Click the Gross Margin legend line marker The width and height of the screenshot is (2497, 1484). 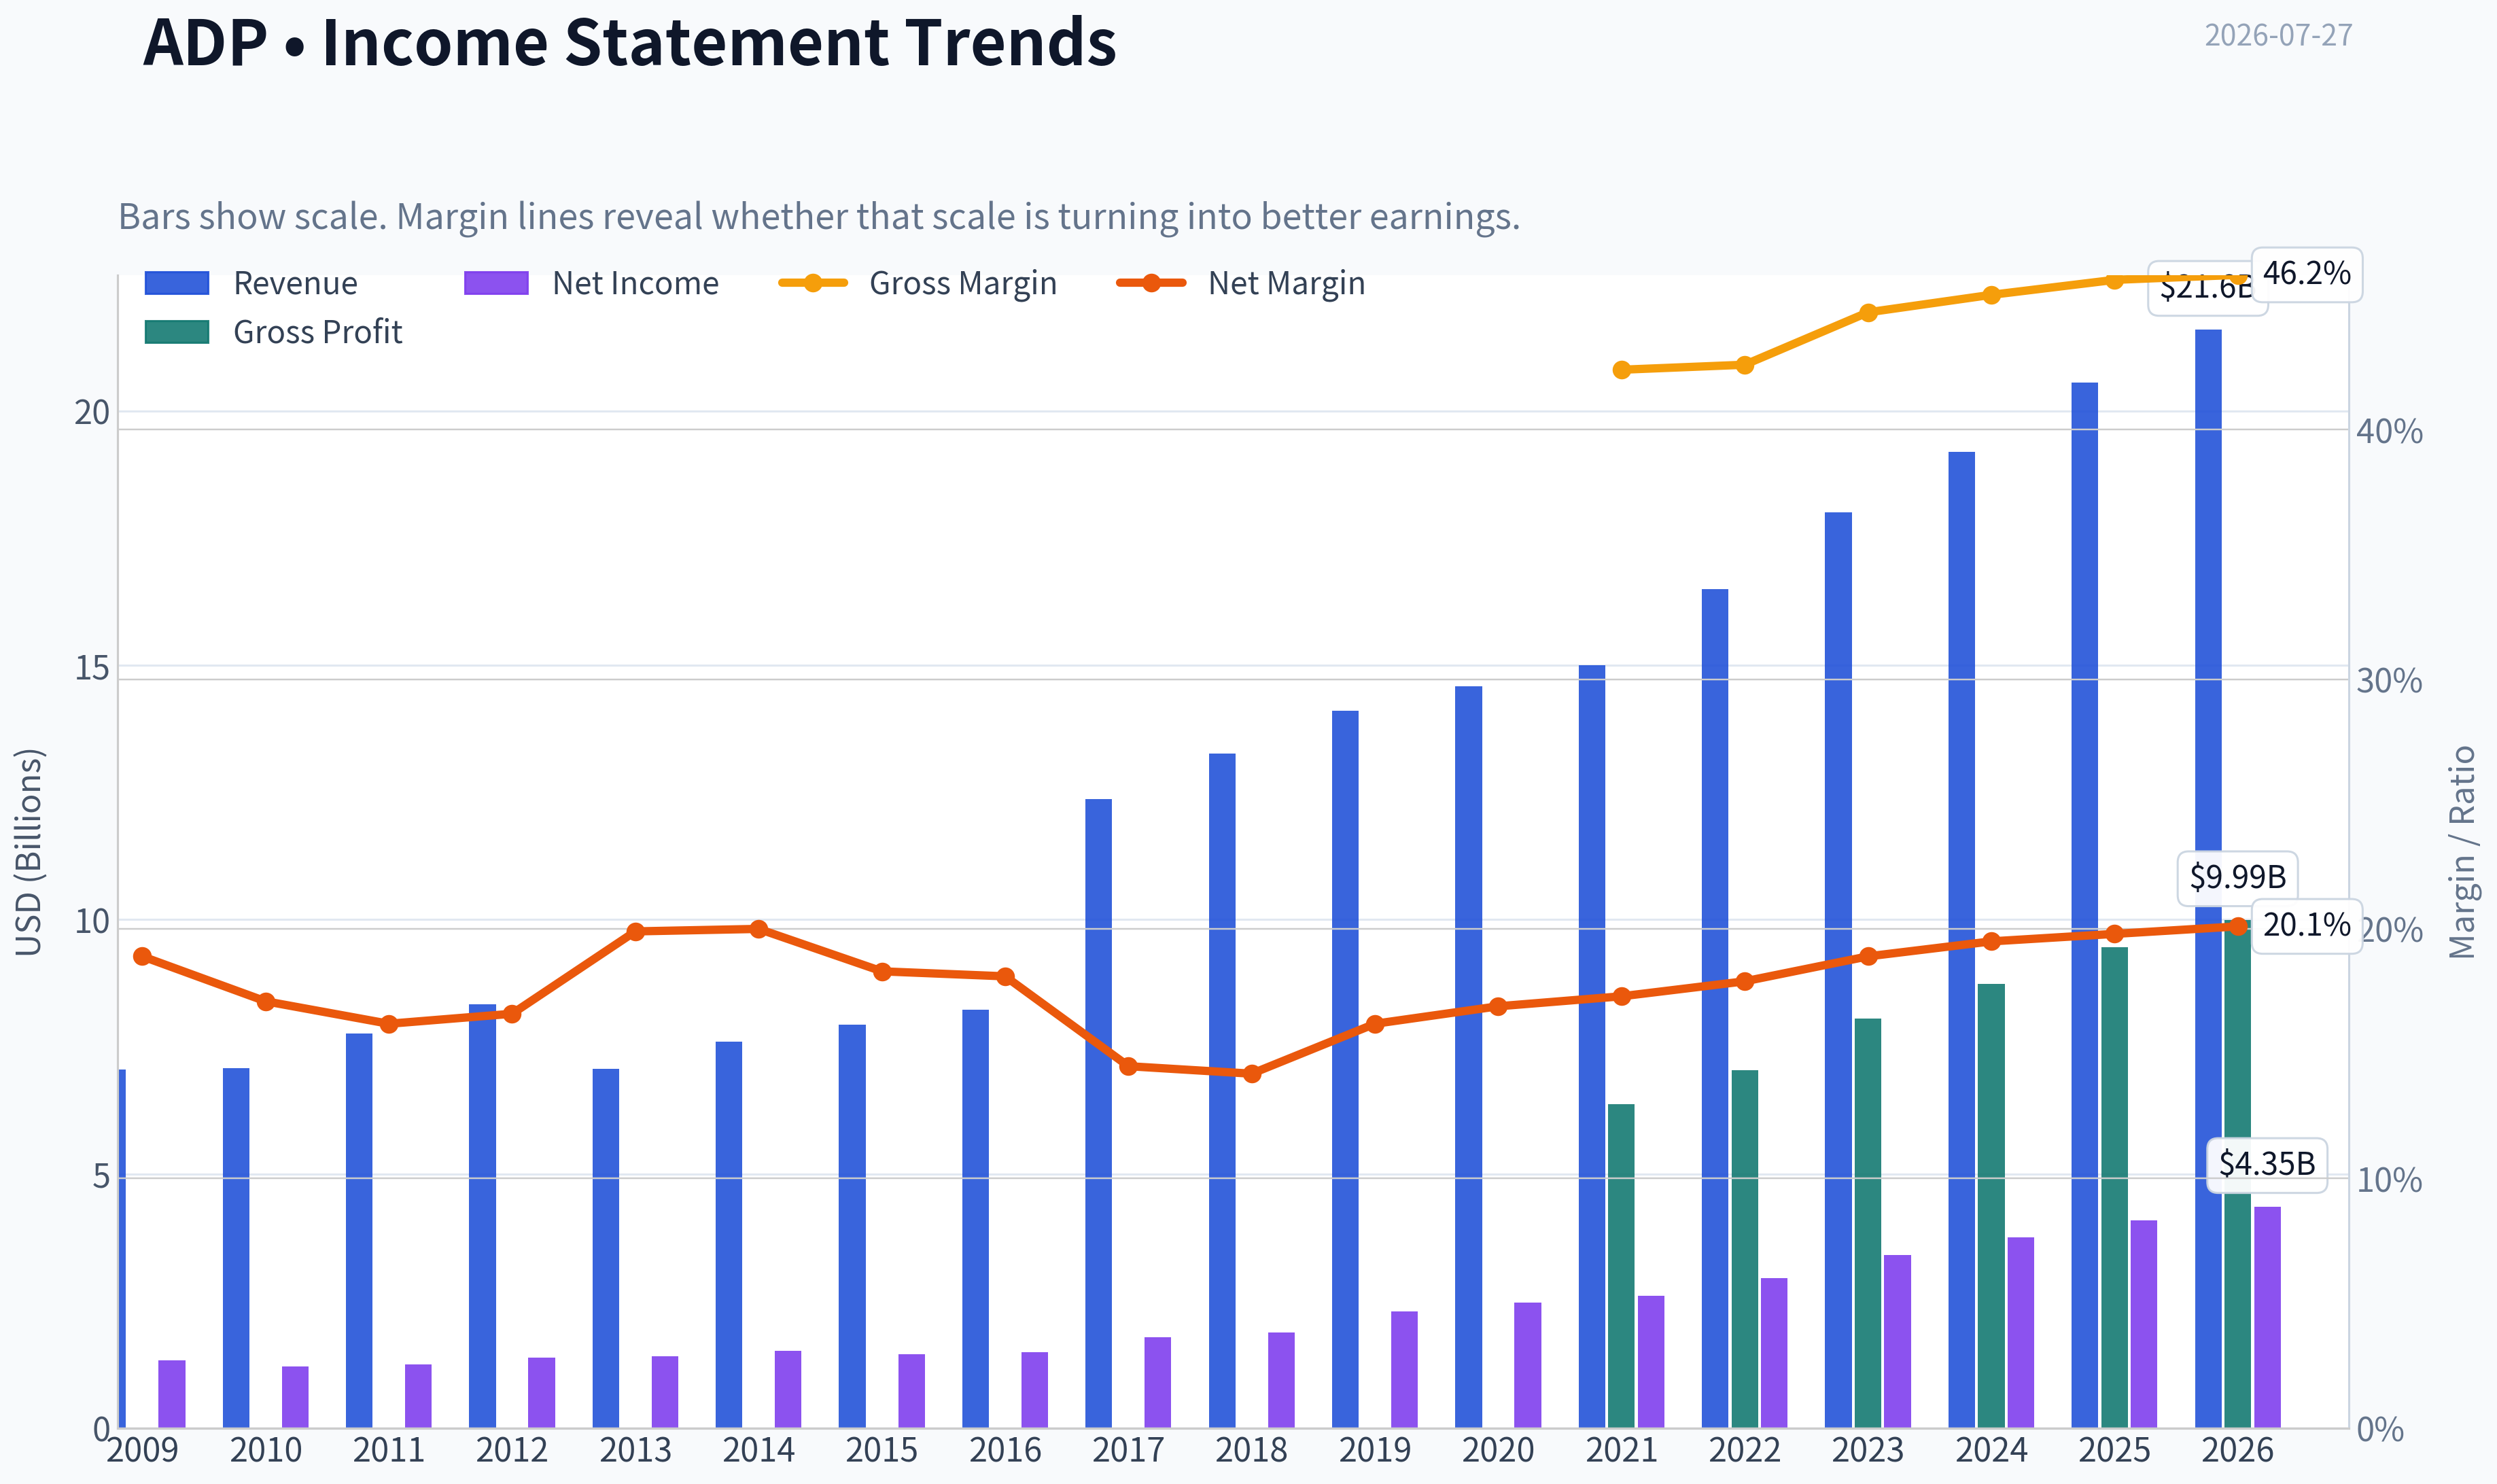click(813, 283)
